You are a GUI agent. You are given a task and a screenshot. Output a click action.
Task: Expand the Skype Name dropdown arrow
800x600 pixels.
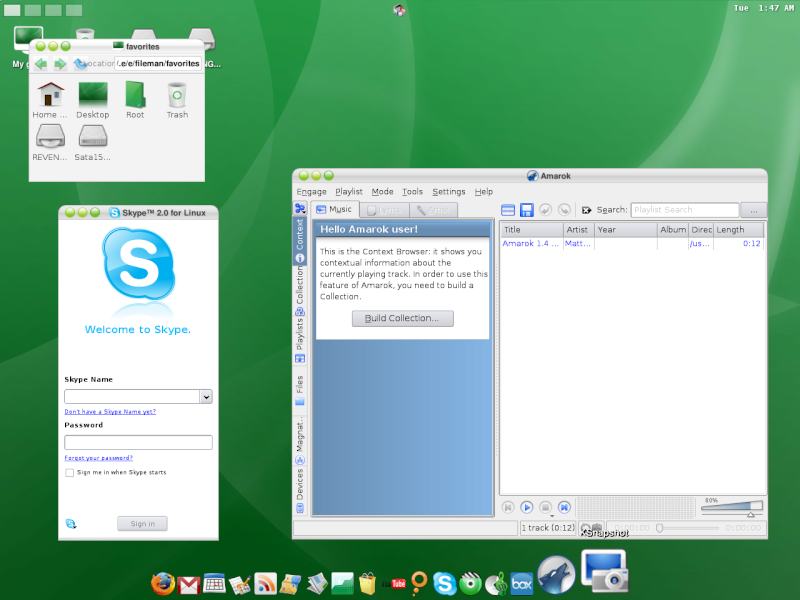click(x=206, y=396)
